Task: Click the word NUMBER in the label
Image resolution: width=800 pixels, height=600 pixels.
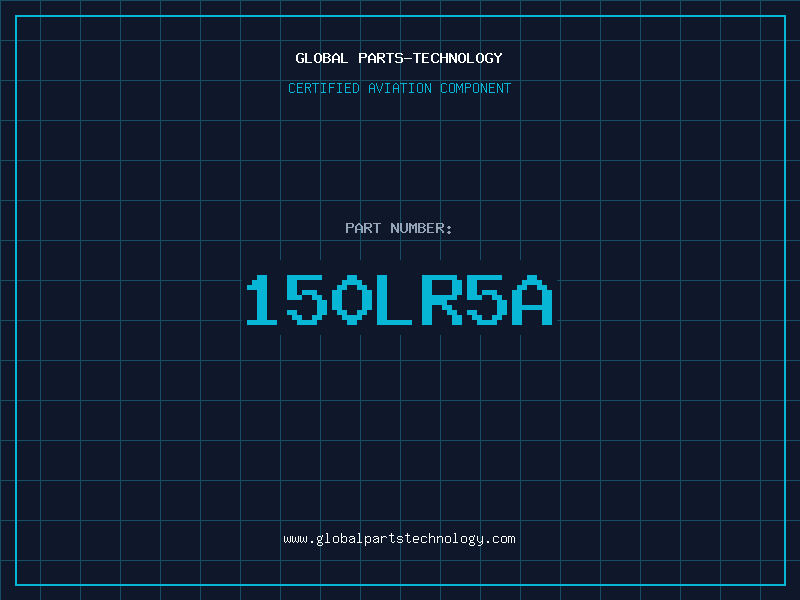Action: (x=417, y=228)
